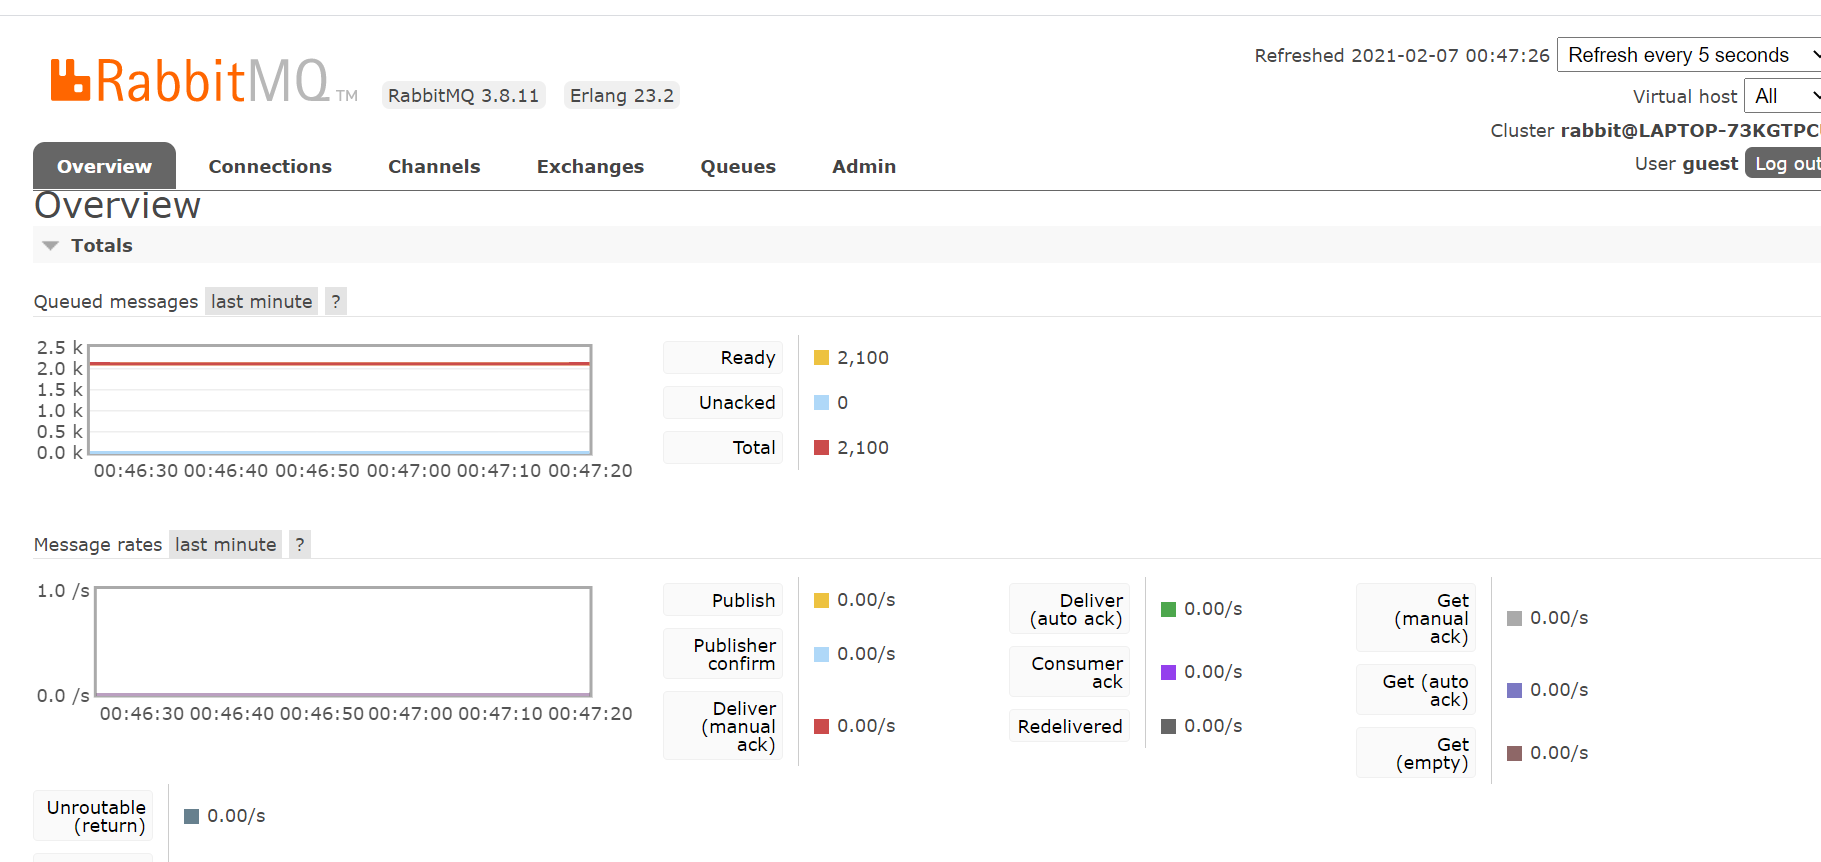Click the Total legend label

(723, 447)
